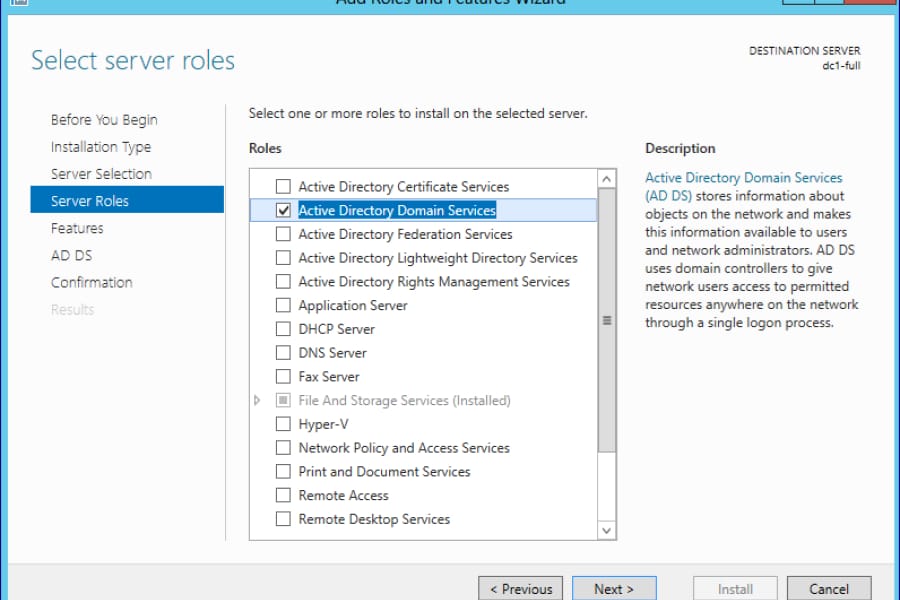Viewport: 900px width, 600px height.
Task: Select the Remote Desktop Services label
Action: pos(374,519)
